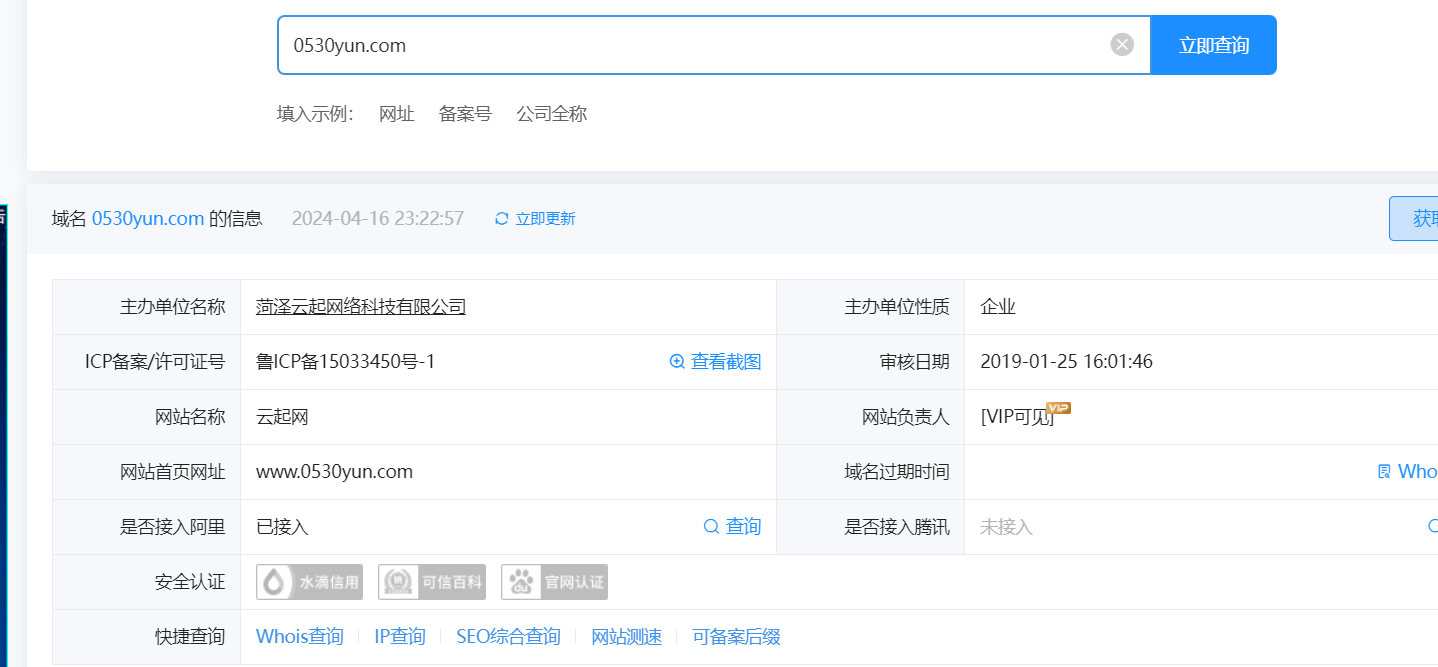Viewport: 1438px width, 667px height.
Task: Click the 审核日期 value 2019-01-25 16:01:46
Action: point(1066,362)
